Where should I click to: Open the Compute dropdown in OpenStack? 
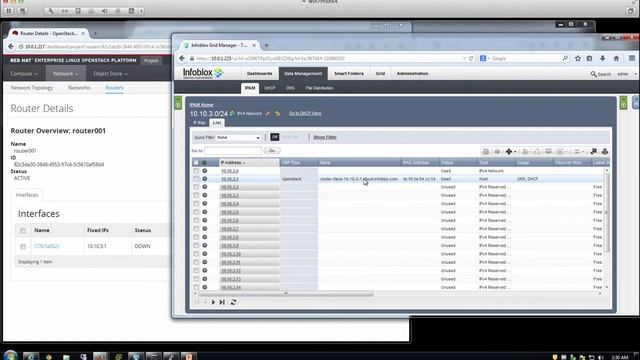pyautogui.click(x=24, y=73)
